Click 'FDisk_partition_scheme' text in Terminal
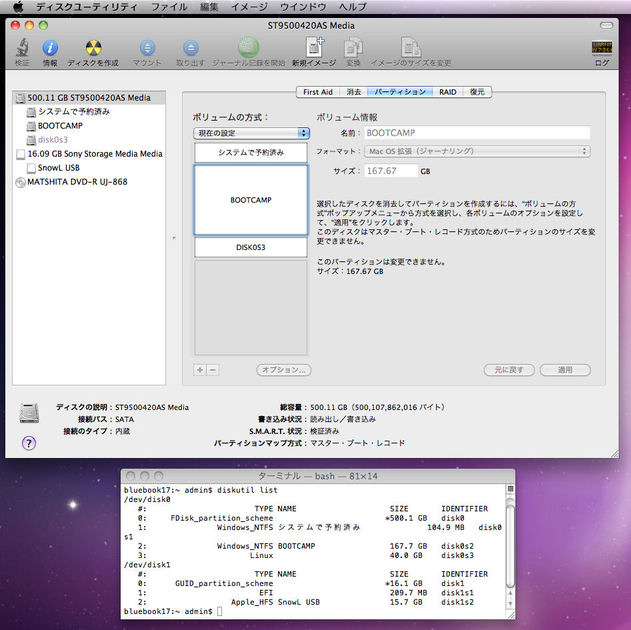The width and height of the screenshot is (631, 630). [222, 518]
